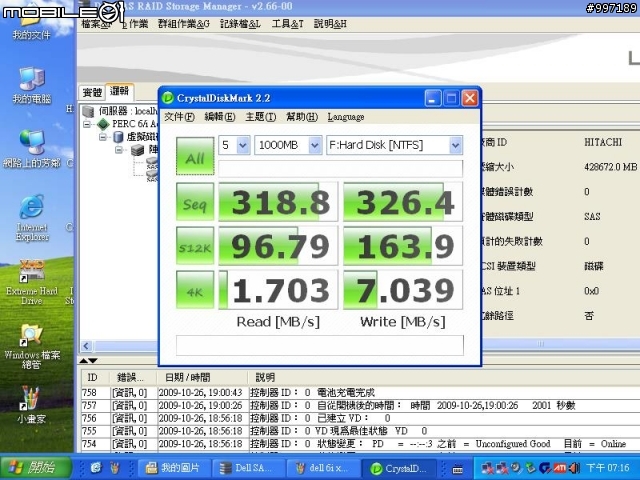Click the Internet Explorer quick launch icon
Viewport: 640px width, 480px height.
(96, 468)
